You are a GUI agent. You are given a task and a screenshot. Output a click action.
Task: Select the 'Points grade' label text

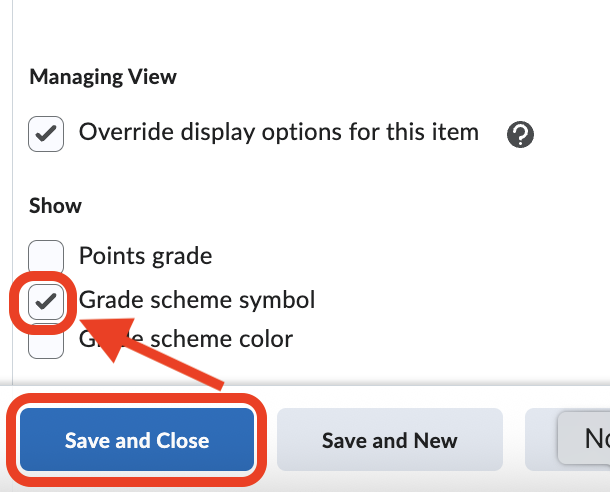(x=145, y=256)
